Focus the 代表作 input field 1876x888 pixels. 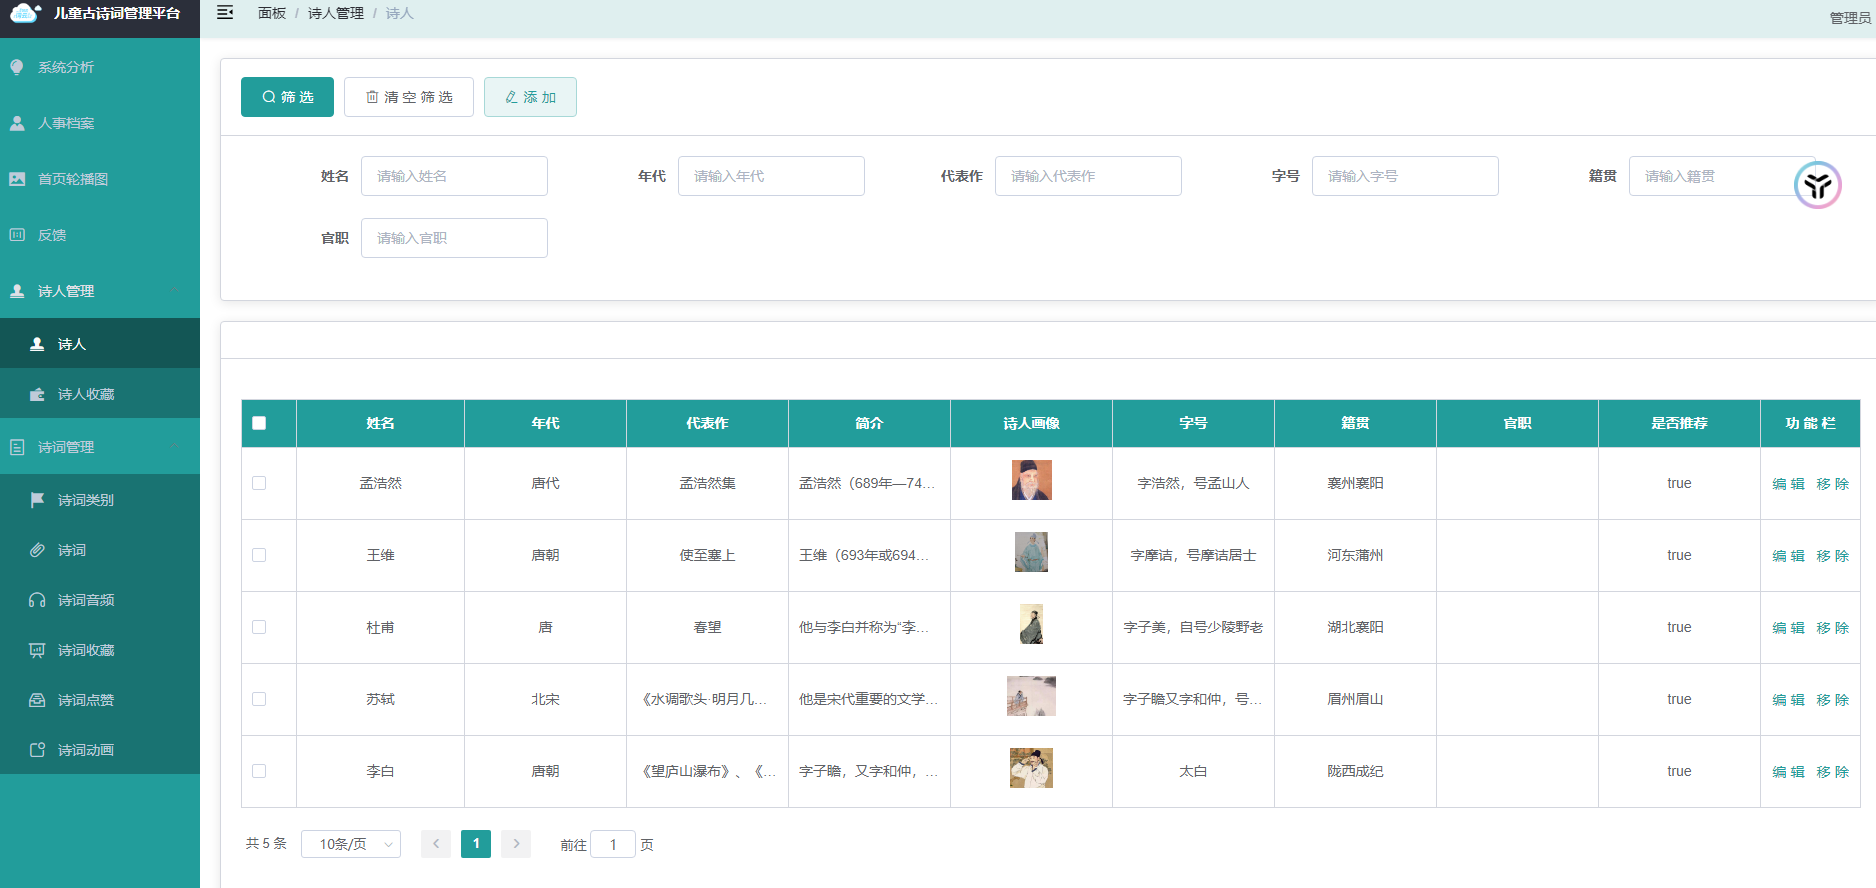coord(1088,176)
